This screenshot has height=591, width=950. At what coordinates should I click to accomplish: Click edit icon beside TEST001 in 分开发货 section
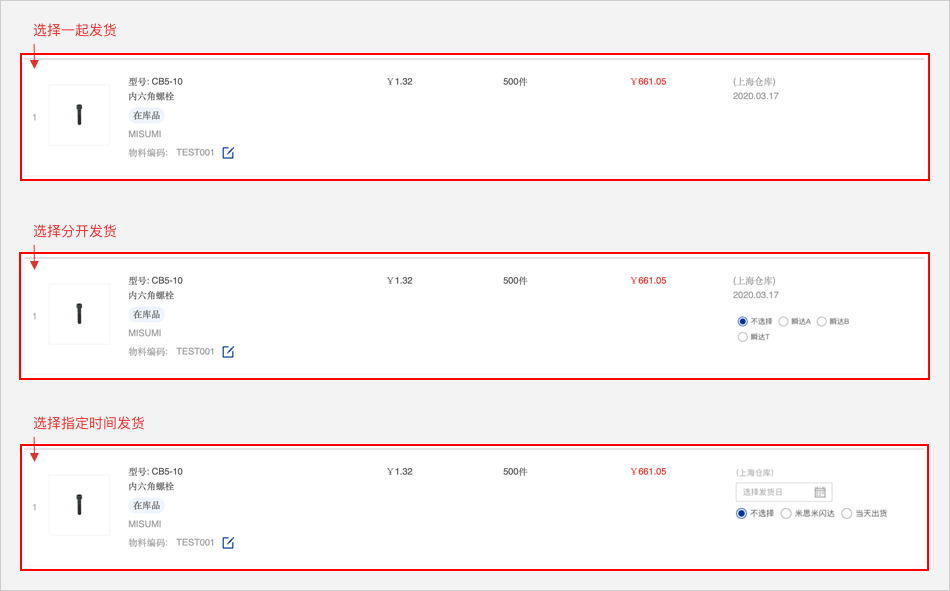(x=228, y=352)
